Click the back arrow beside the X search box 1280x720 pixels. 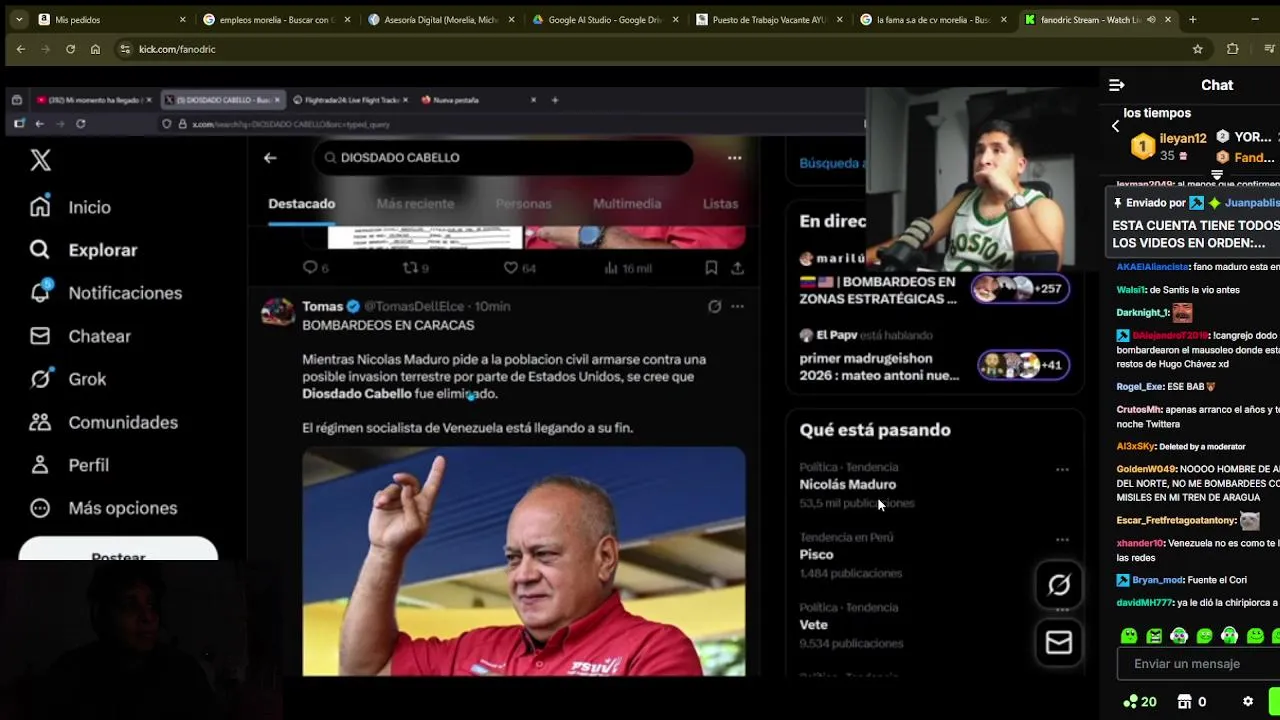[270, 158]
